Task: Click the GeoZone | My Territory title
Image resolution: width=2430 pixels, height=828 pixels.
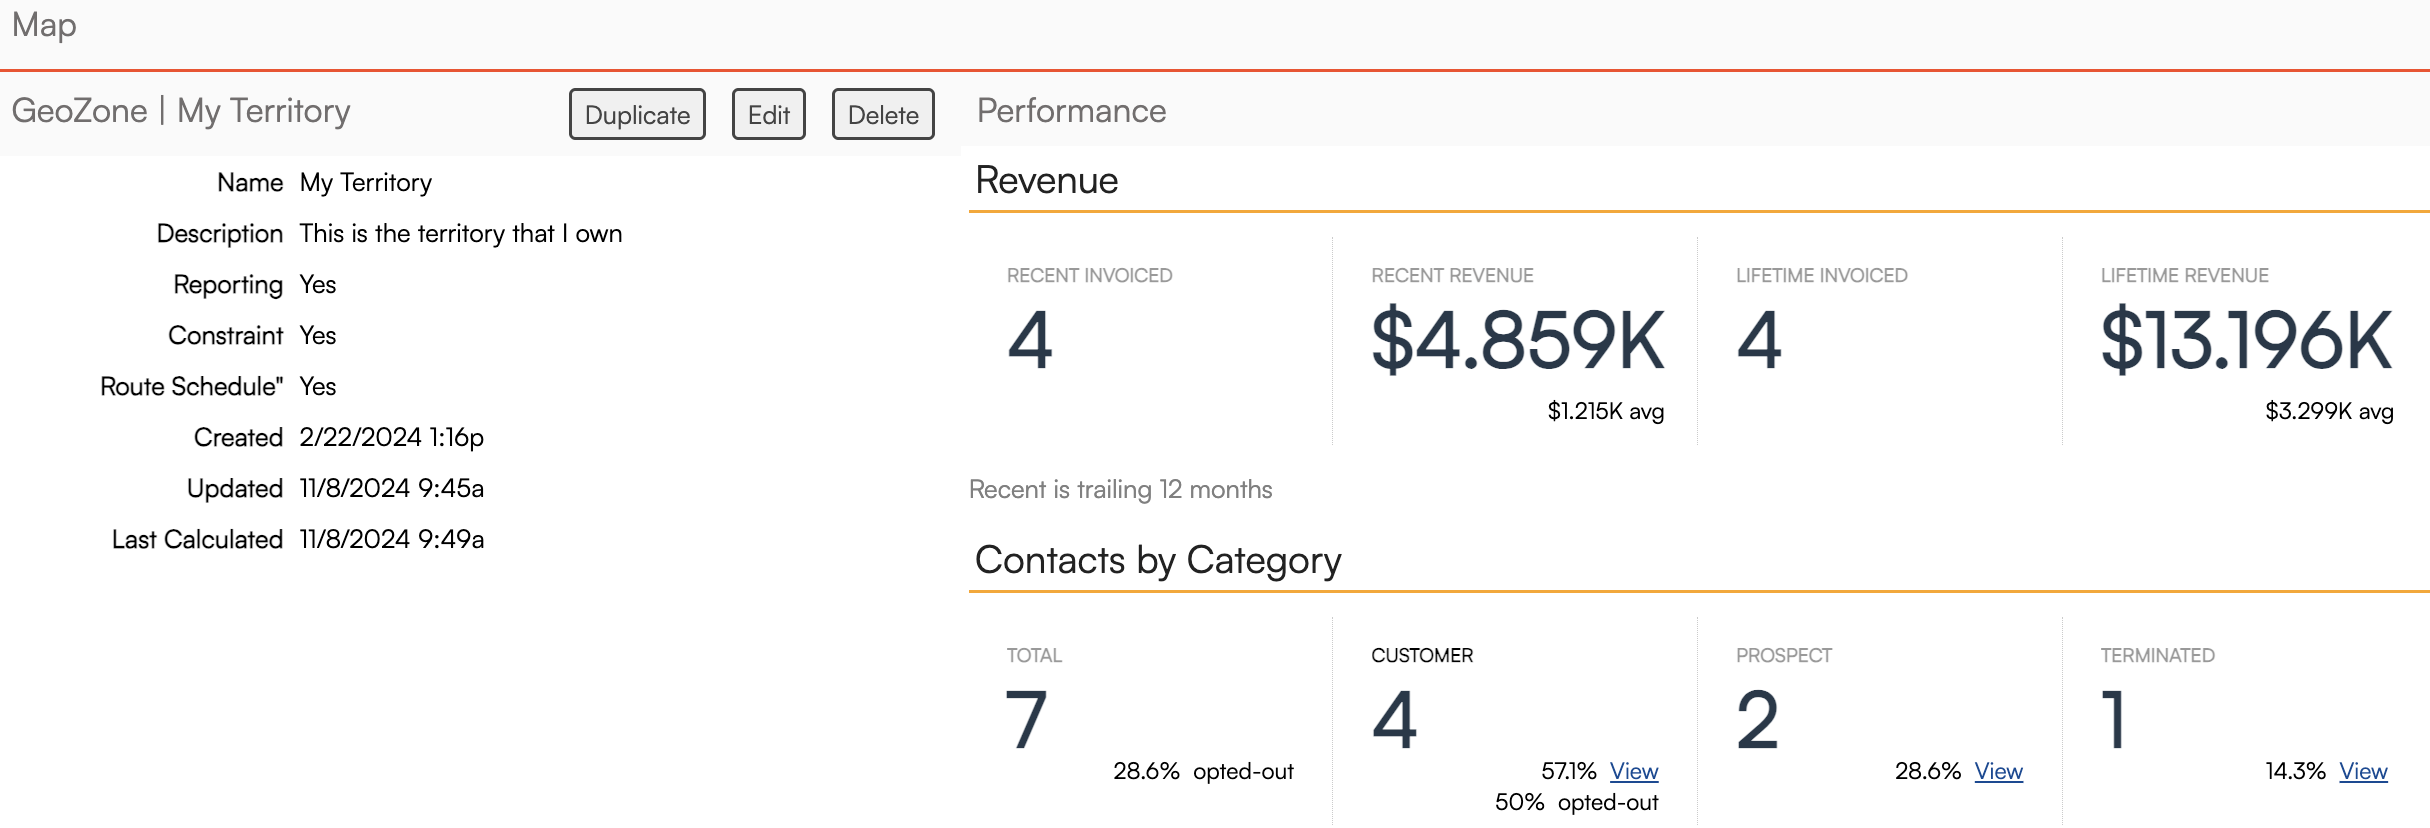Action: pos(181,111)
